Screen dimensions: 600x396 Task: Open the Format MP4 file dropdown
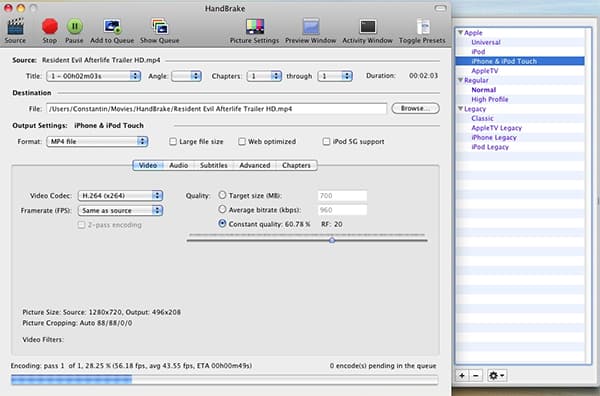(x=97, y=142)
